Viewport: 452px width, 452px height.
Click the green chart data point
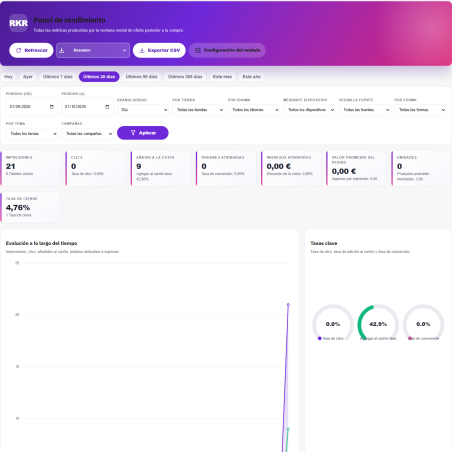point(288,429)
